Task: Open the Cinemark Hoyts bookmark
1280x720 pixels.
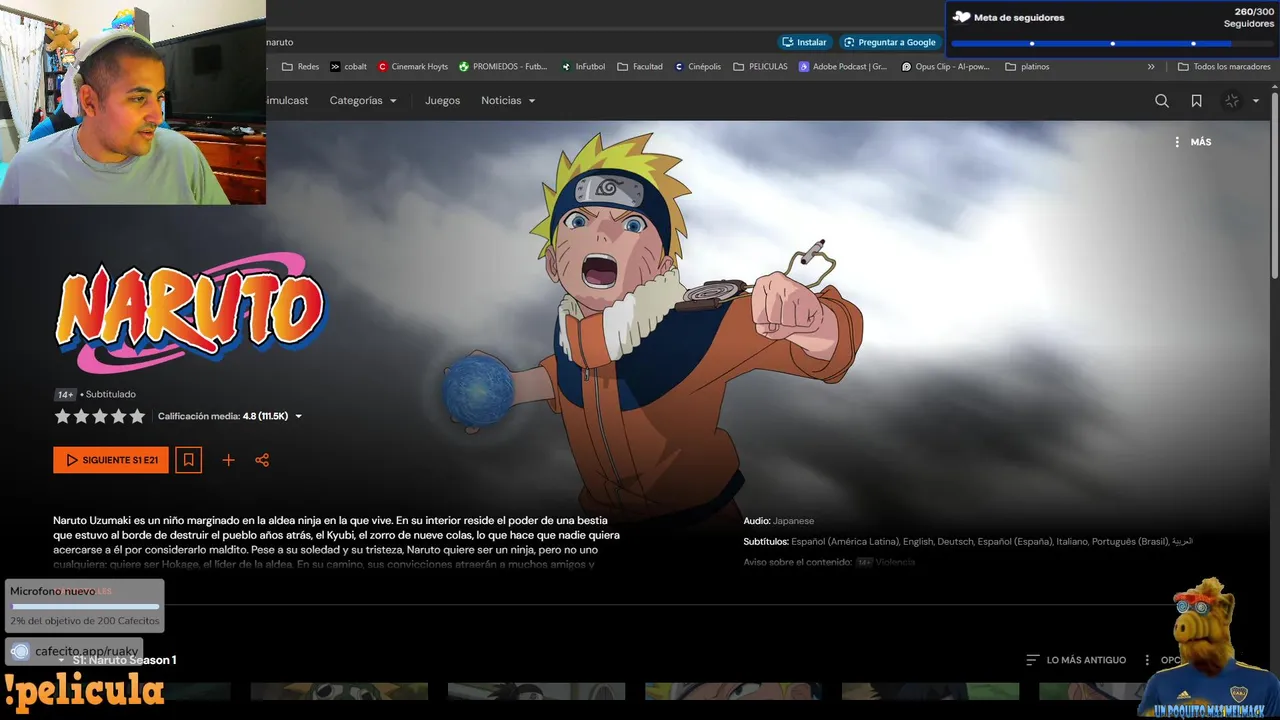Action: point(413,67)
